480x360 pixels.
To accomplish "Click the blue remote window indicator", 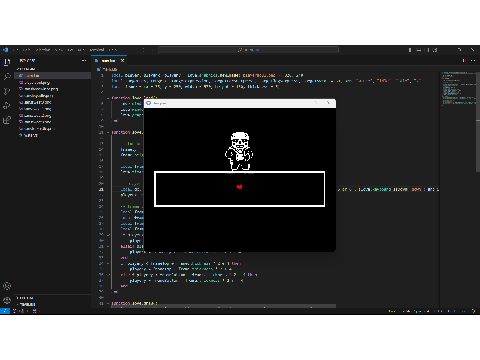I will click(x=5, y=311).
